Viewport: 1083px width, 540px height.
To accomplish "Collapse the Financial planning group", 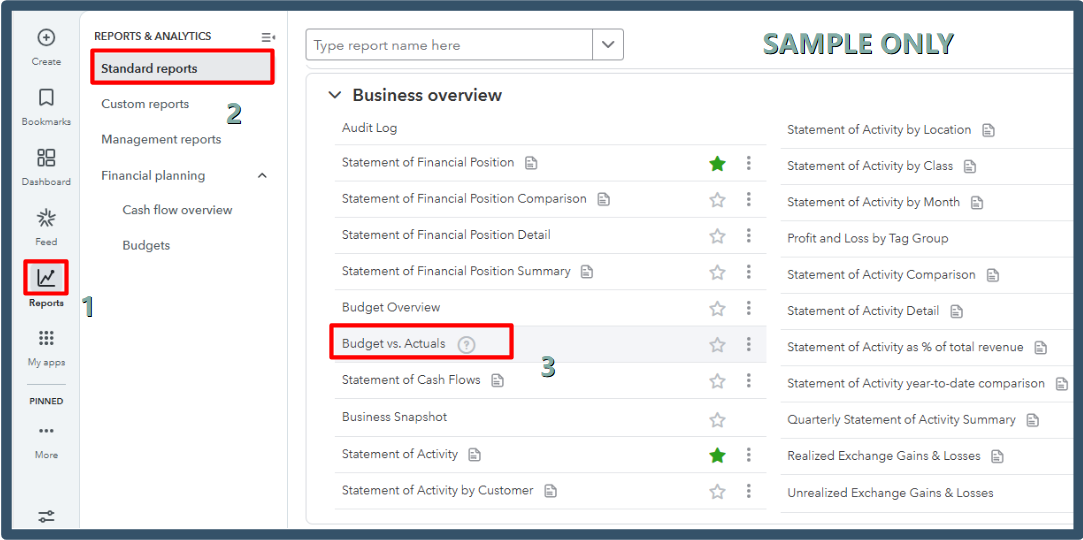I will [x=262, y=176].
